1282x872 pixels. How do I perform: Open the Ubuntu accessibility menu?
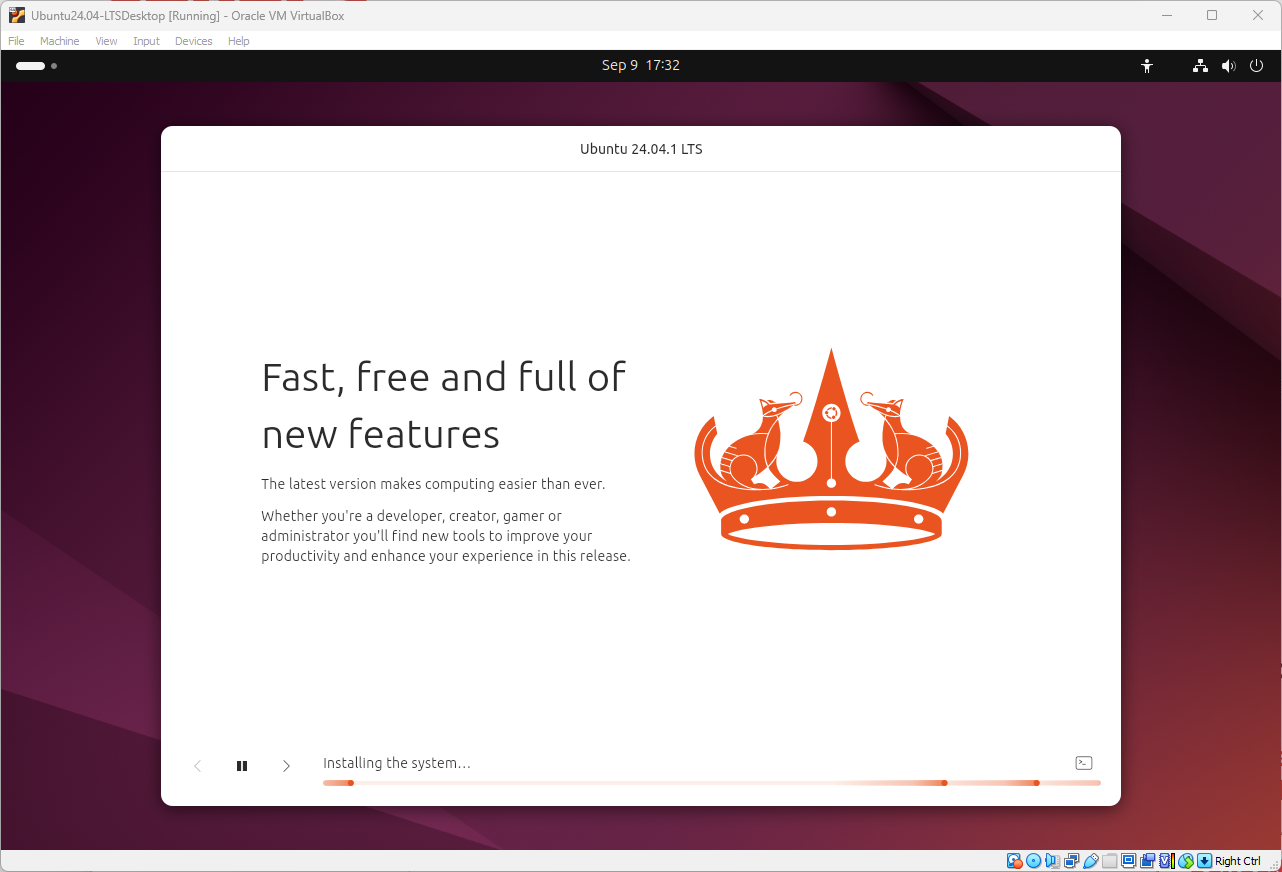(x=1147, y=66)
